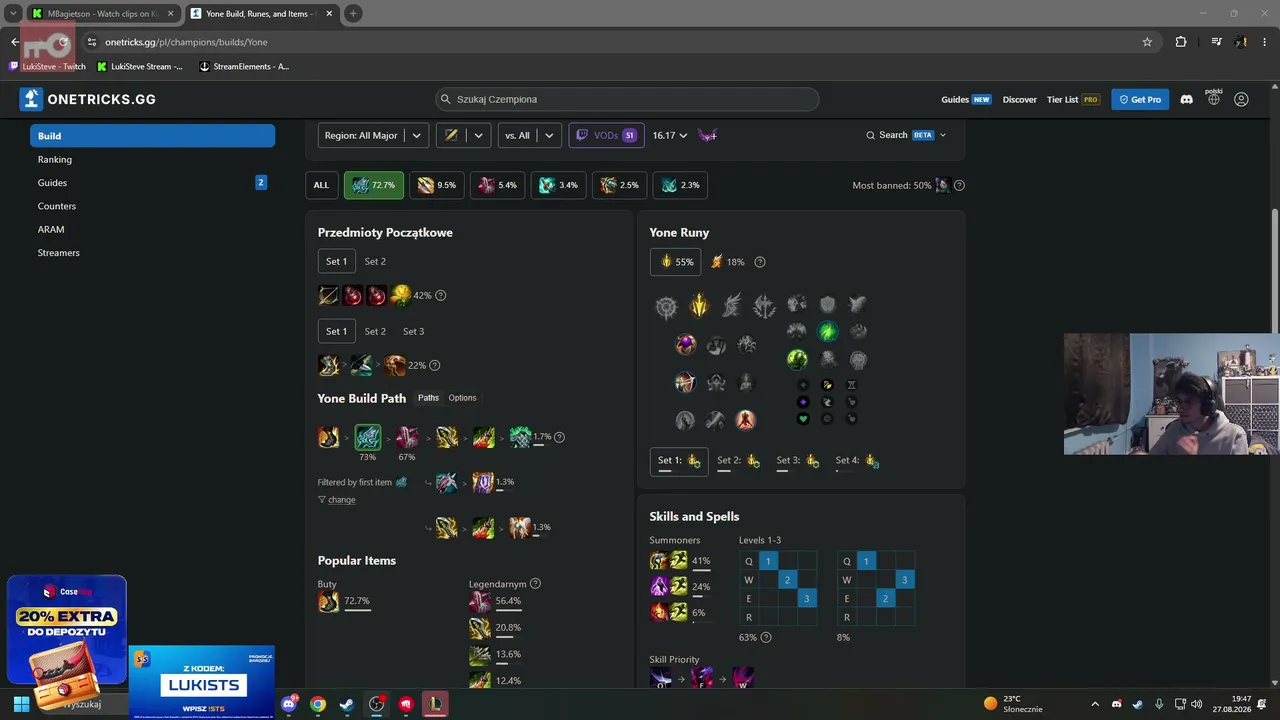Open Guides NEW in header
The width and height of the screenshot is (1280, 720).
[966, 99]
